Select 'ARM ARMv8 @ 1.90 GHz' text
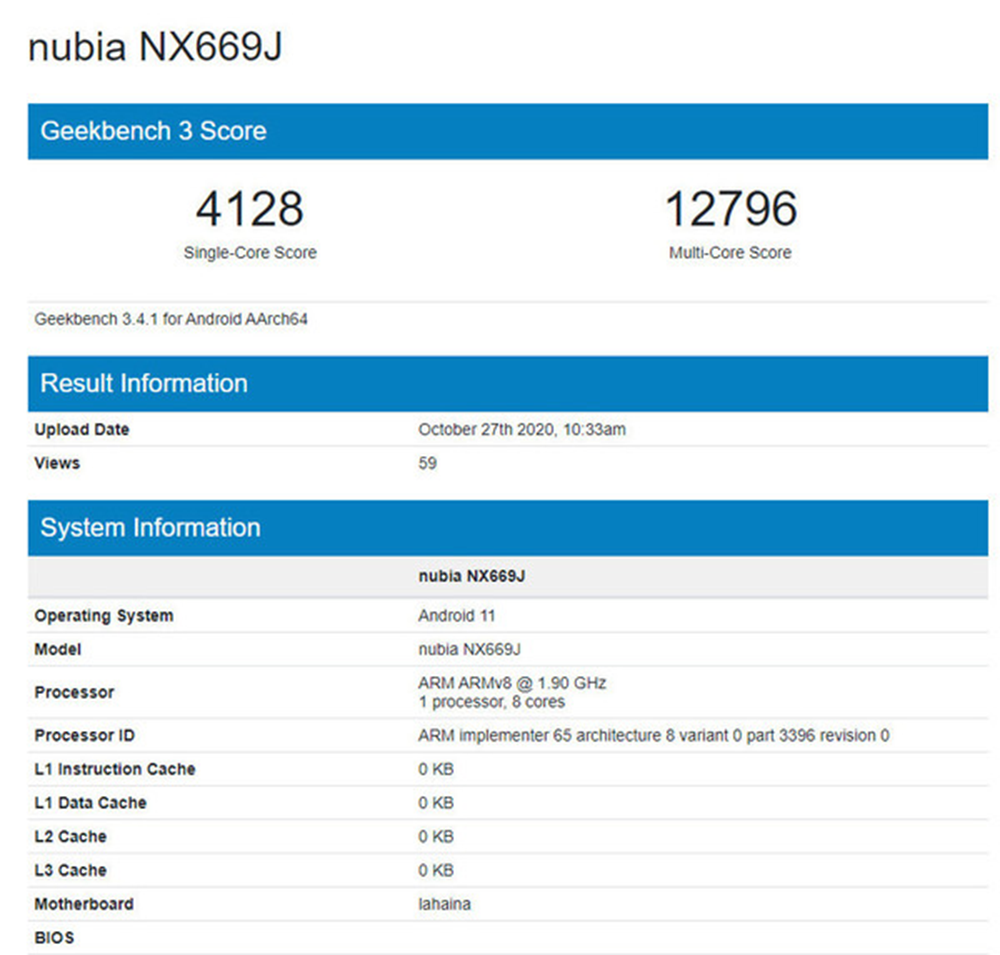 pyautogui.click(x=512, y=683)
